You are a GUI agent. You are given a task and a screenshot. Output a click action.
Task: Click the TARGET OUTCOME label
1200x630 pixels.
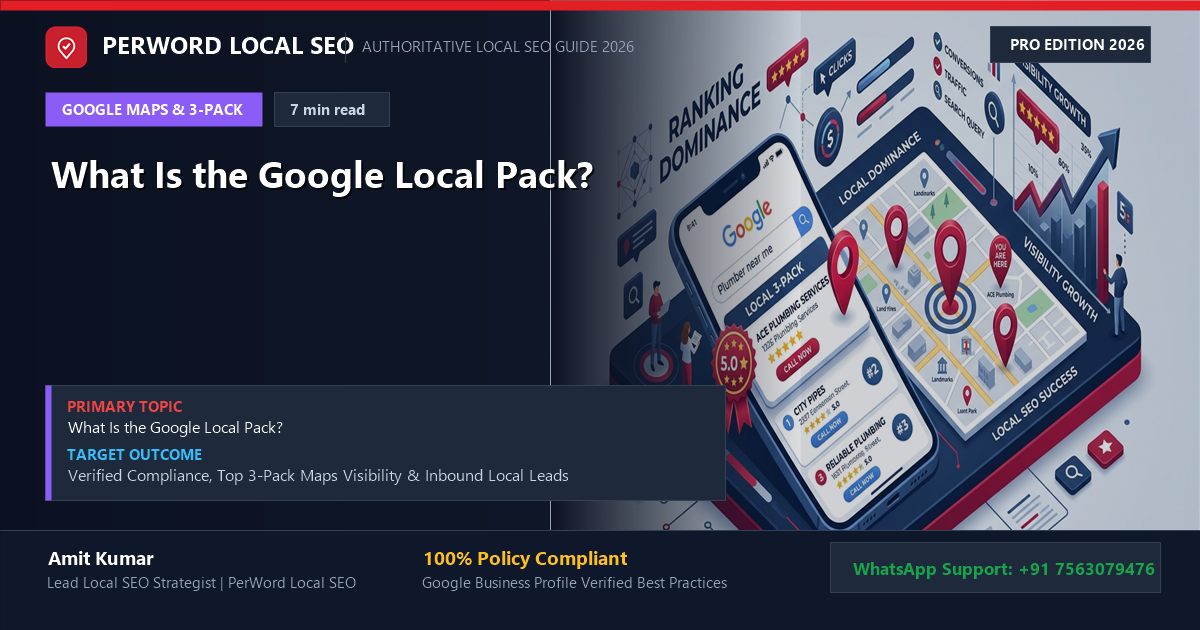[135, 455]
